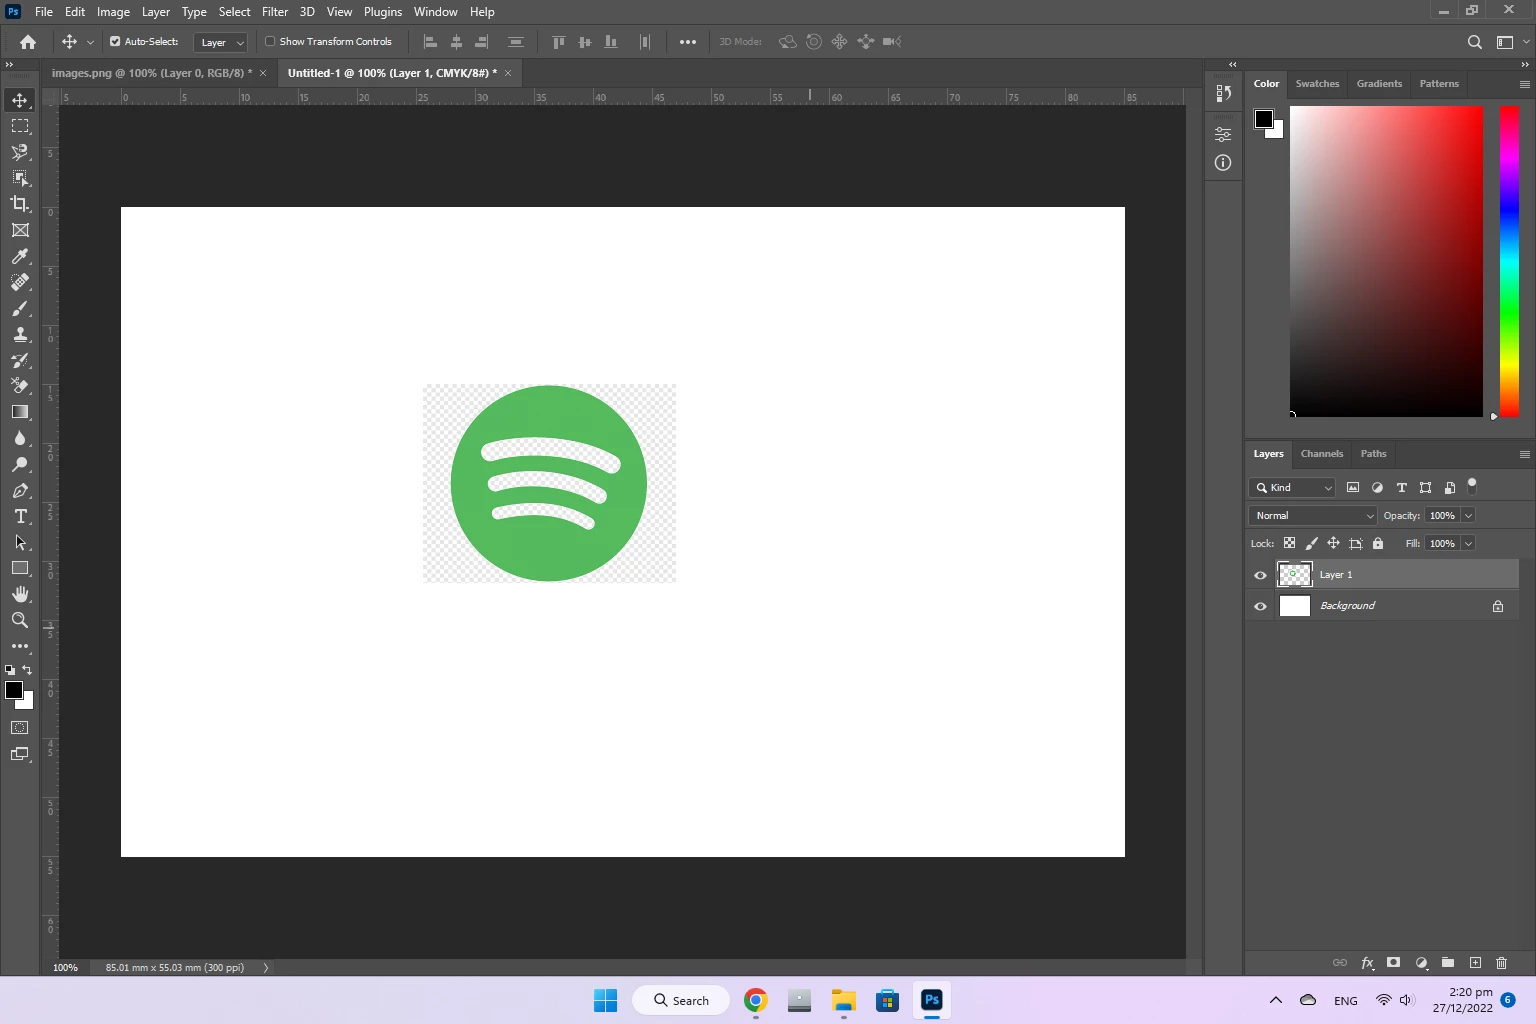Add a layer mask

point(1393,963)
